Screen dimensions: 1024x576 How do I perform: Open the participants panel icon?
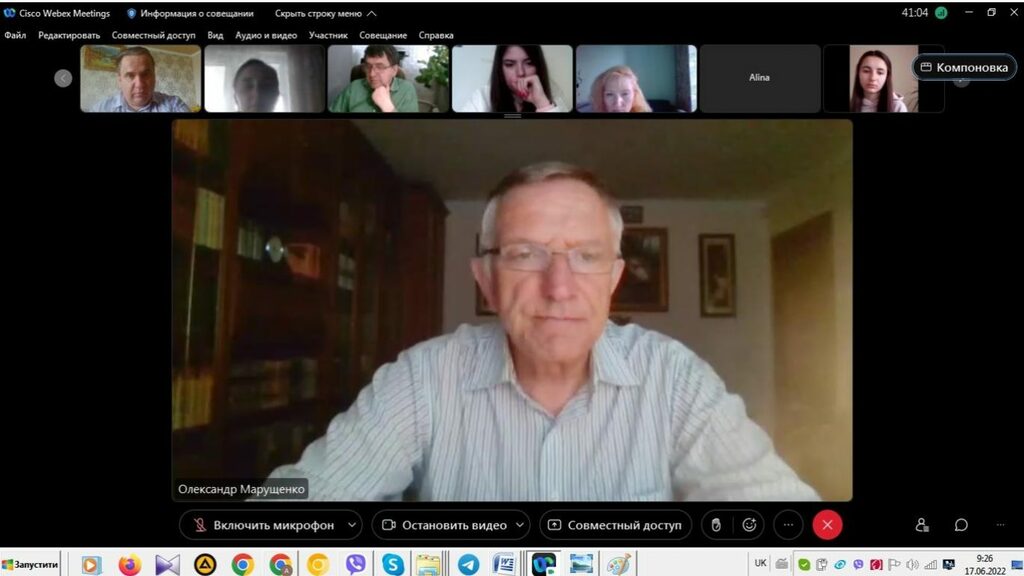(x=922, y=525)
